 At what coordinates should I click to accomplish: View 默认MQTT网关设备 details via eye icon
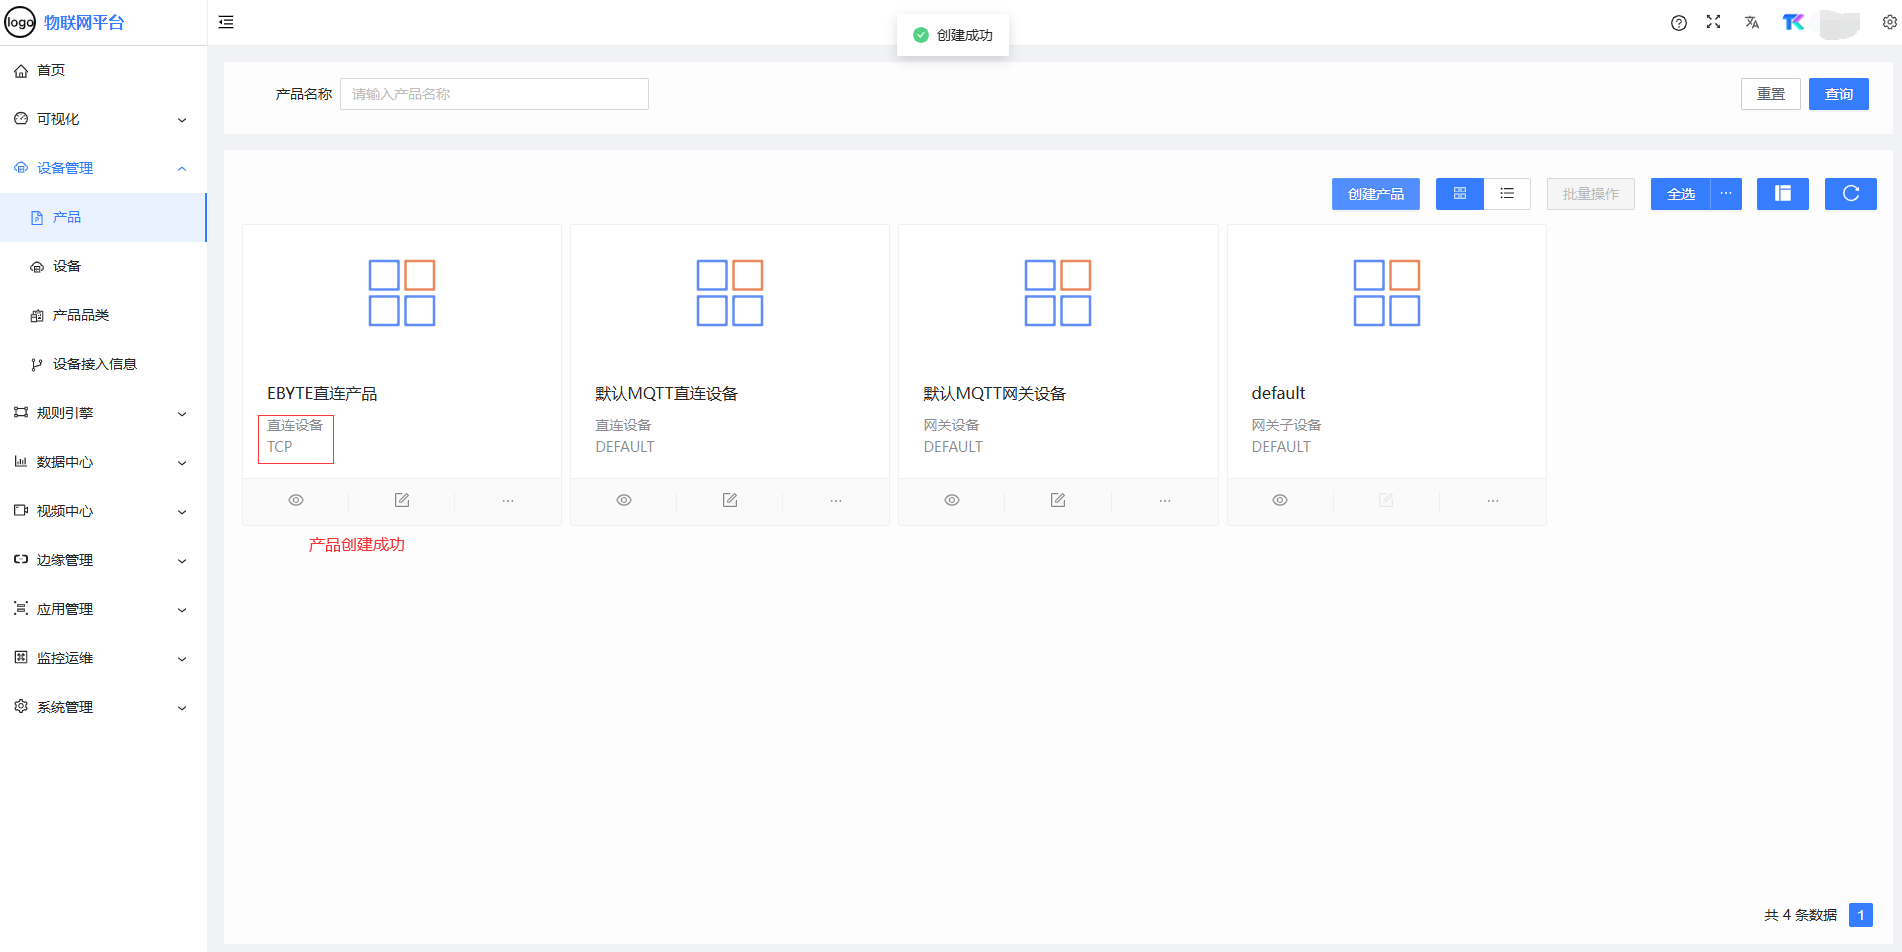tap(952, 500)
